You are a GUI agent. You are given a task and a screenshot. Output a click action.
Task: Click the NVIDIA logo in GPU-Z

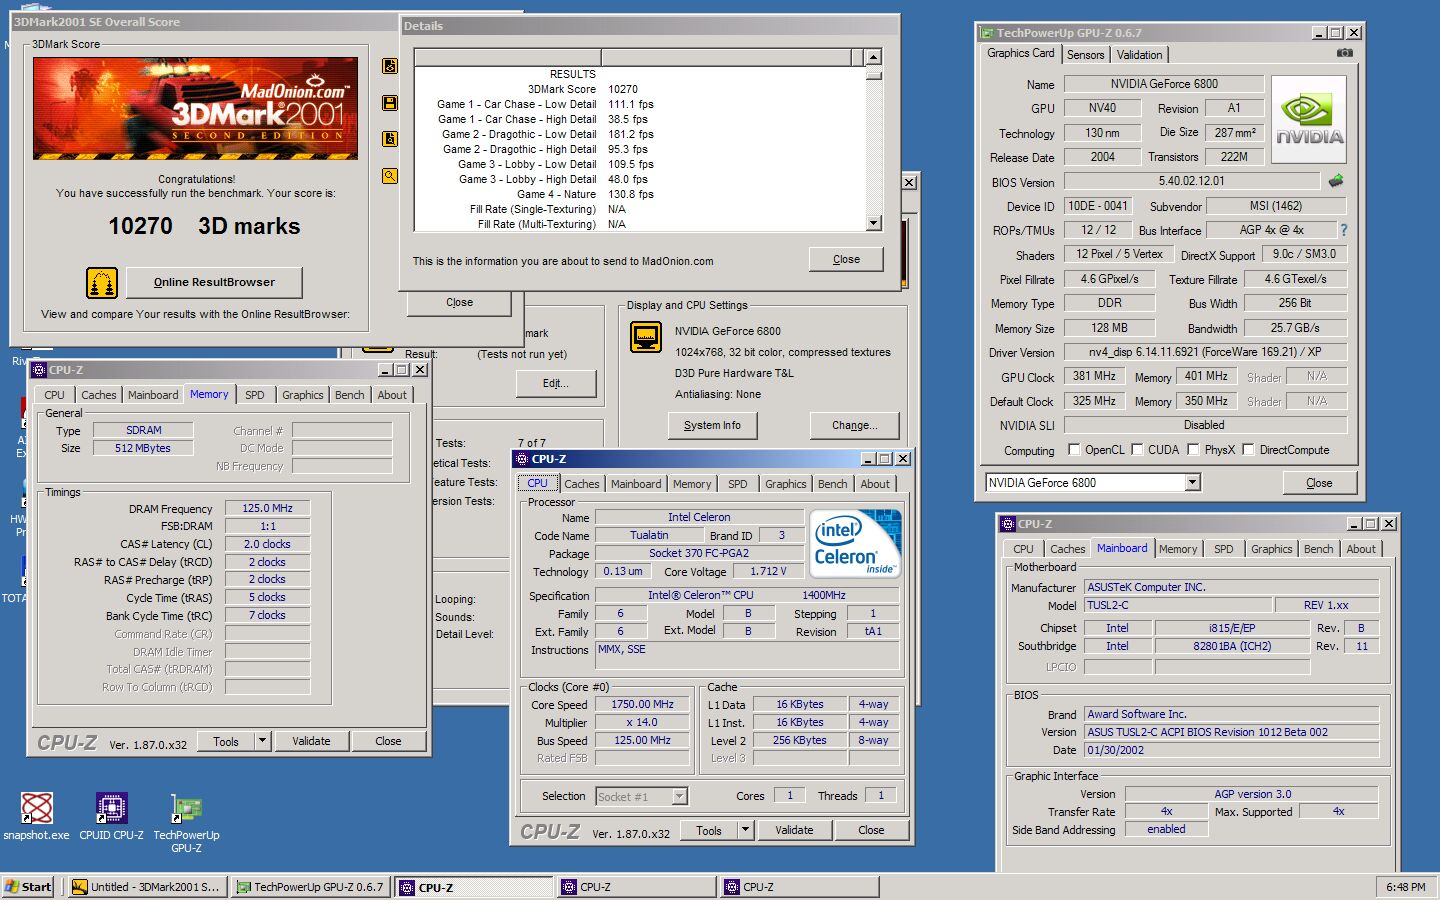coord(1309,120)
